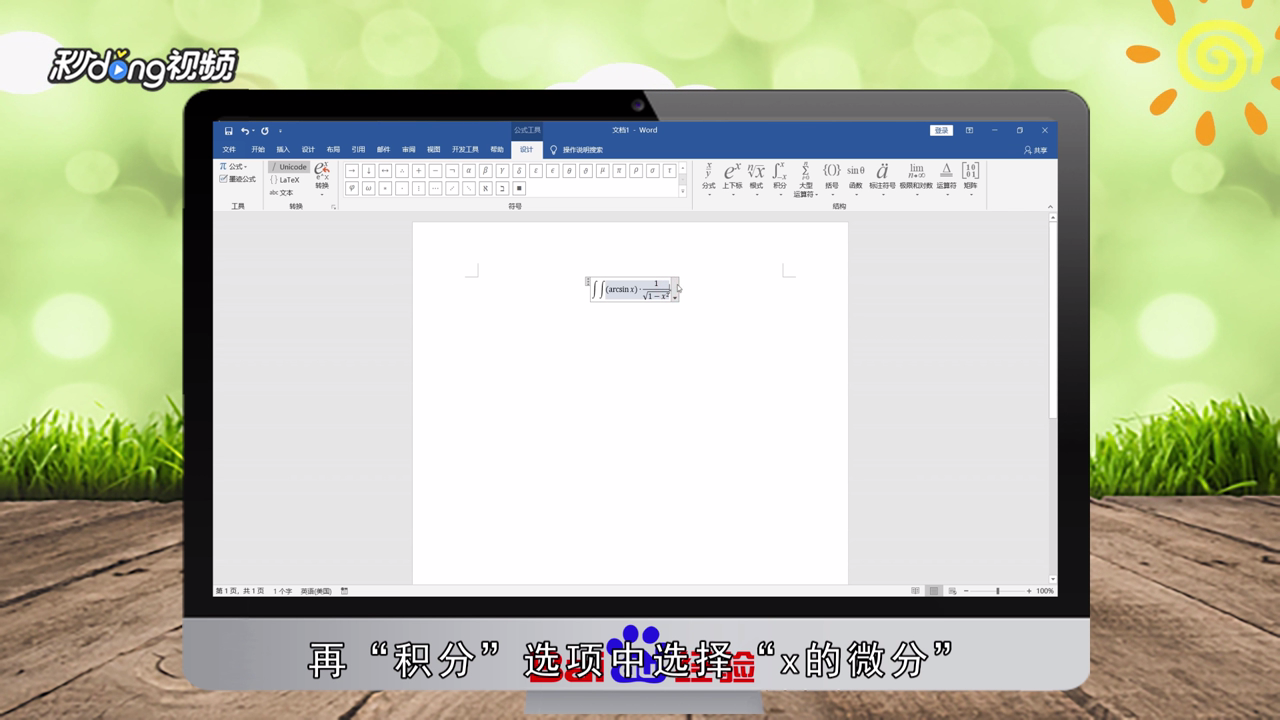Switch to the 布局 Layout tab
Viewport: 1280px width, 720px height.
(333, 150)
